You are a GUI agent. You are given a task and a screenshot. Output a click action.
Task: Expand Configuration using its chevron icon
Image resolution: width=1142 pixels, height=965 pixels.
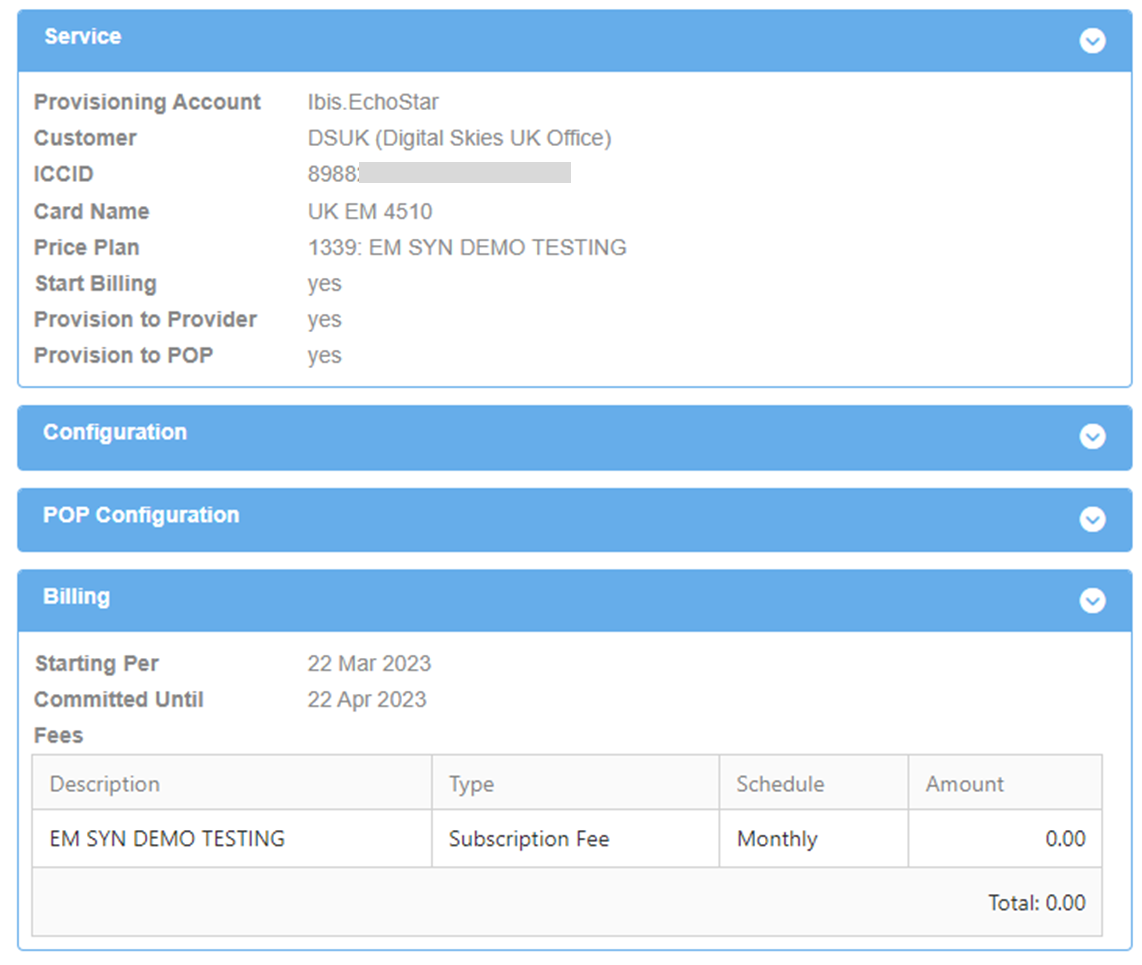[1092, 437]
